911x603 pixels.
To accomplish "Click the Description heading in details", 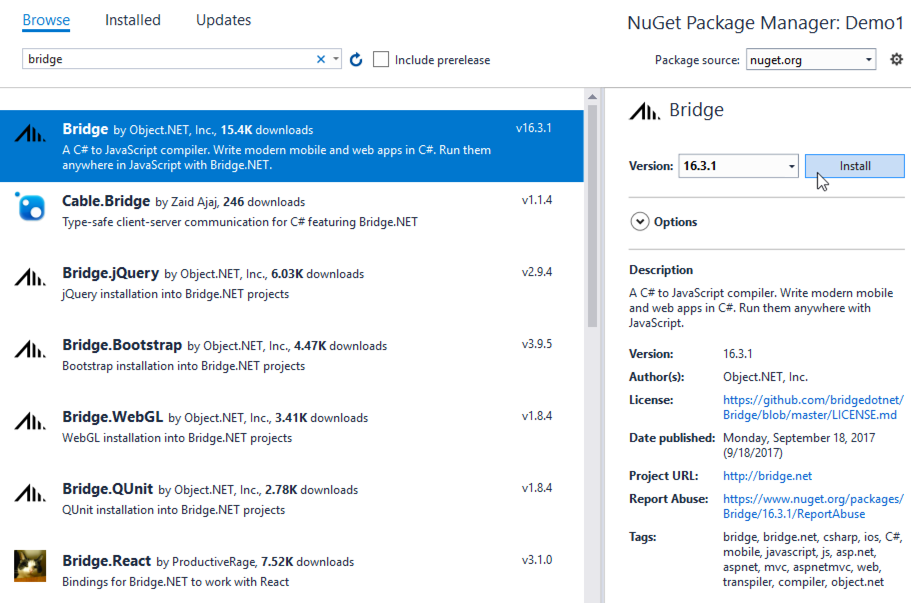I will click(x=661, y=270).
